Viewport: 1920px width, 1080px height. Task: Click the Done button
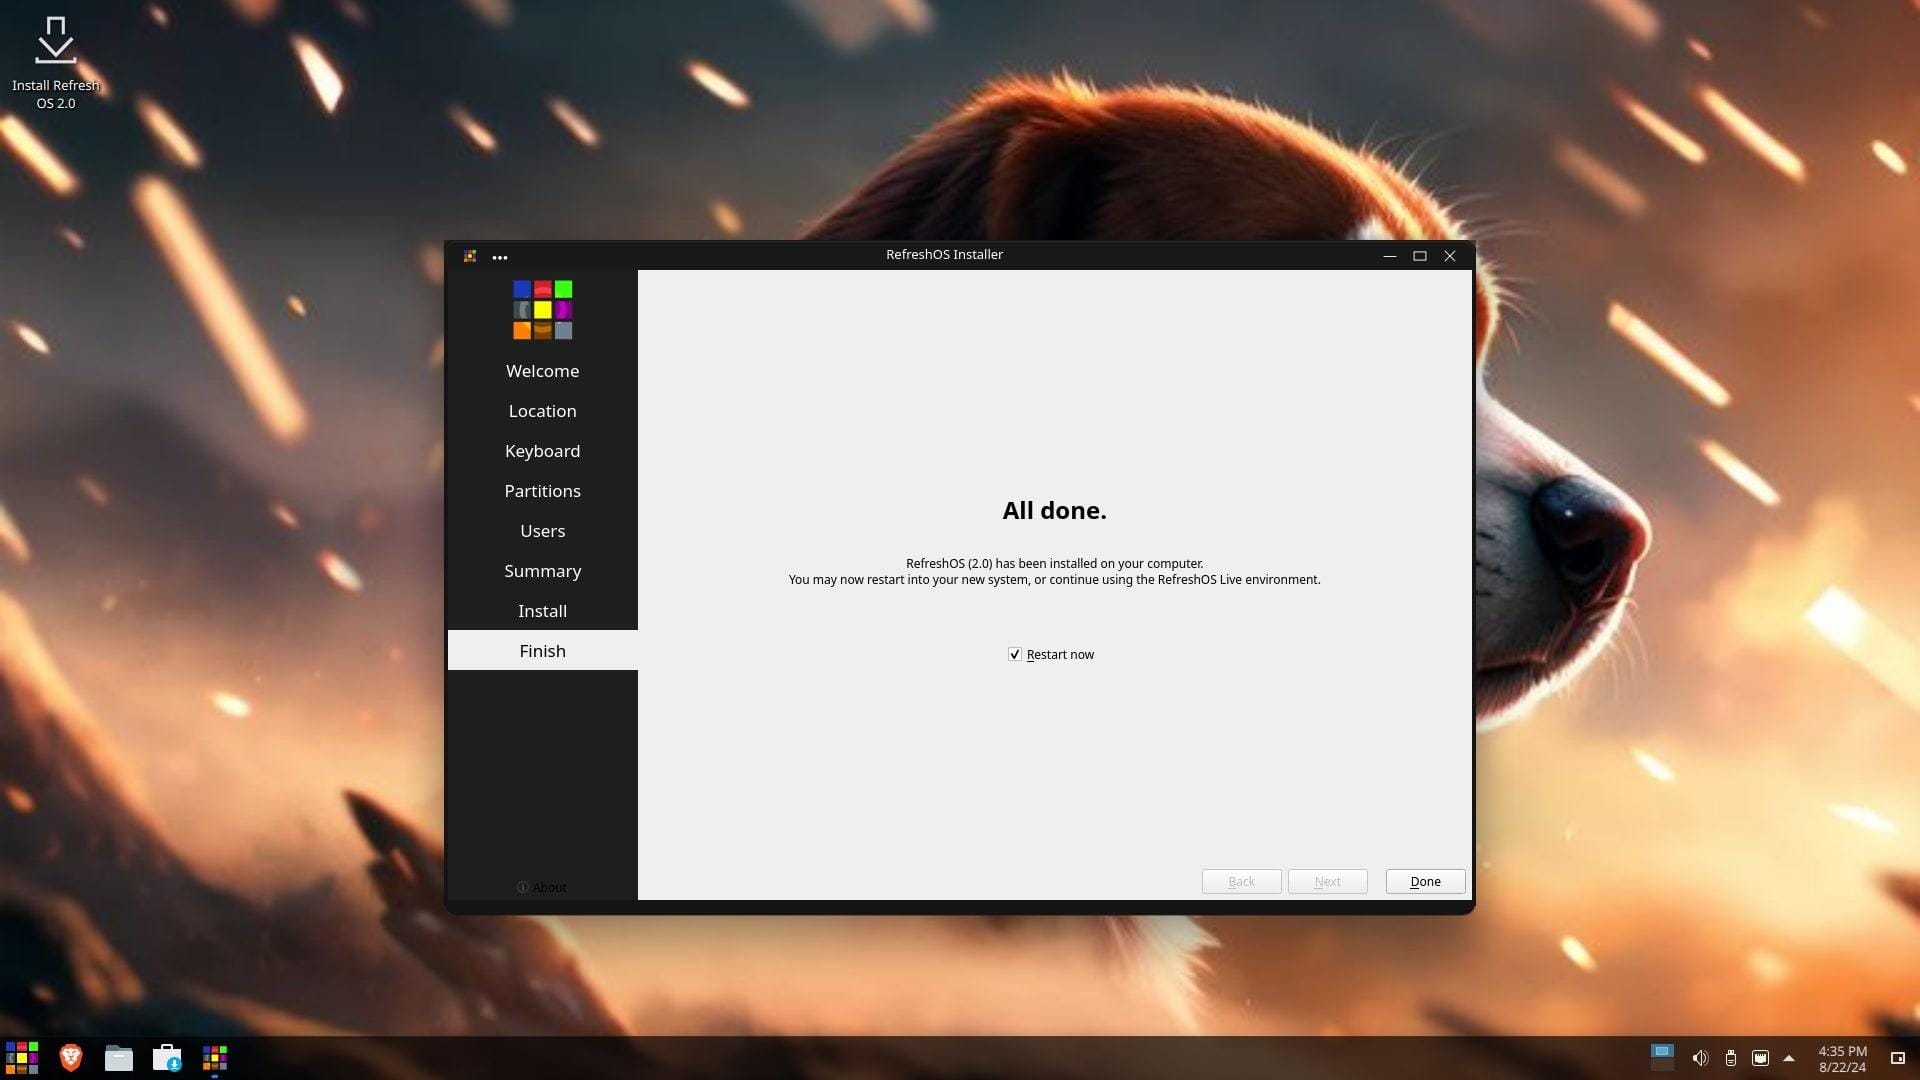tap(1425, 881)
